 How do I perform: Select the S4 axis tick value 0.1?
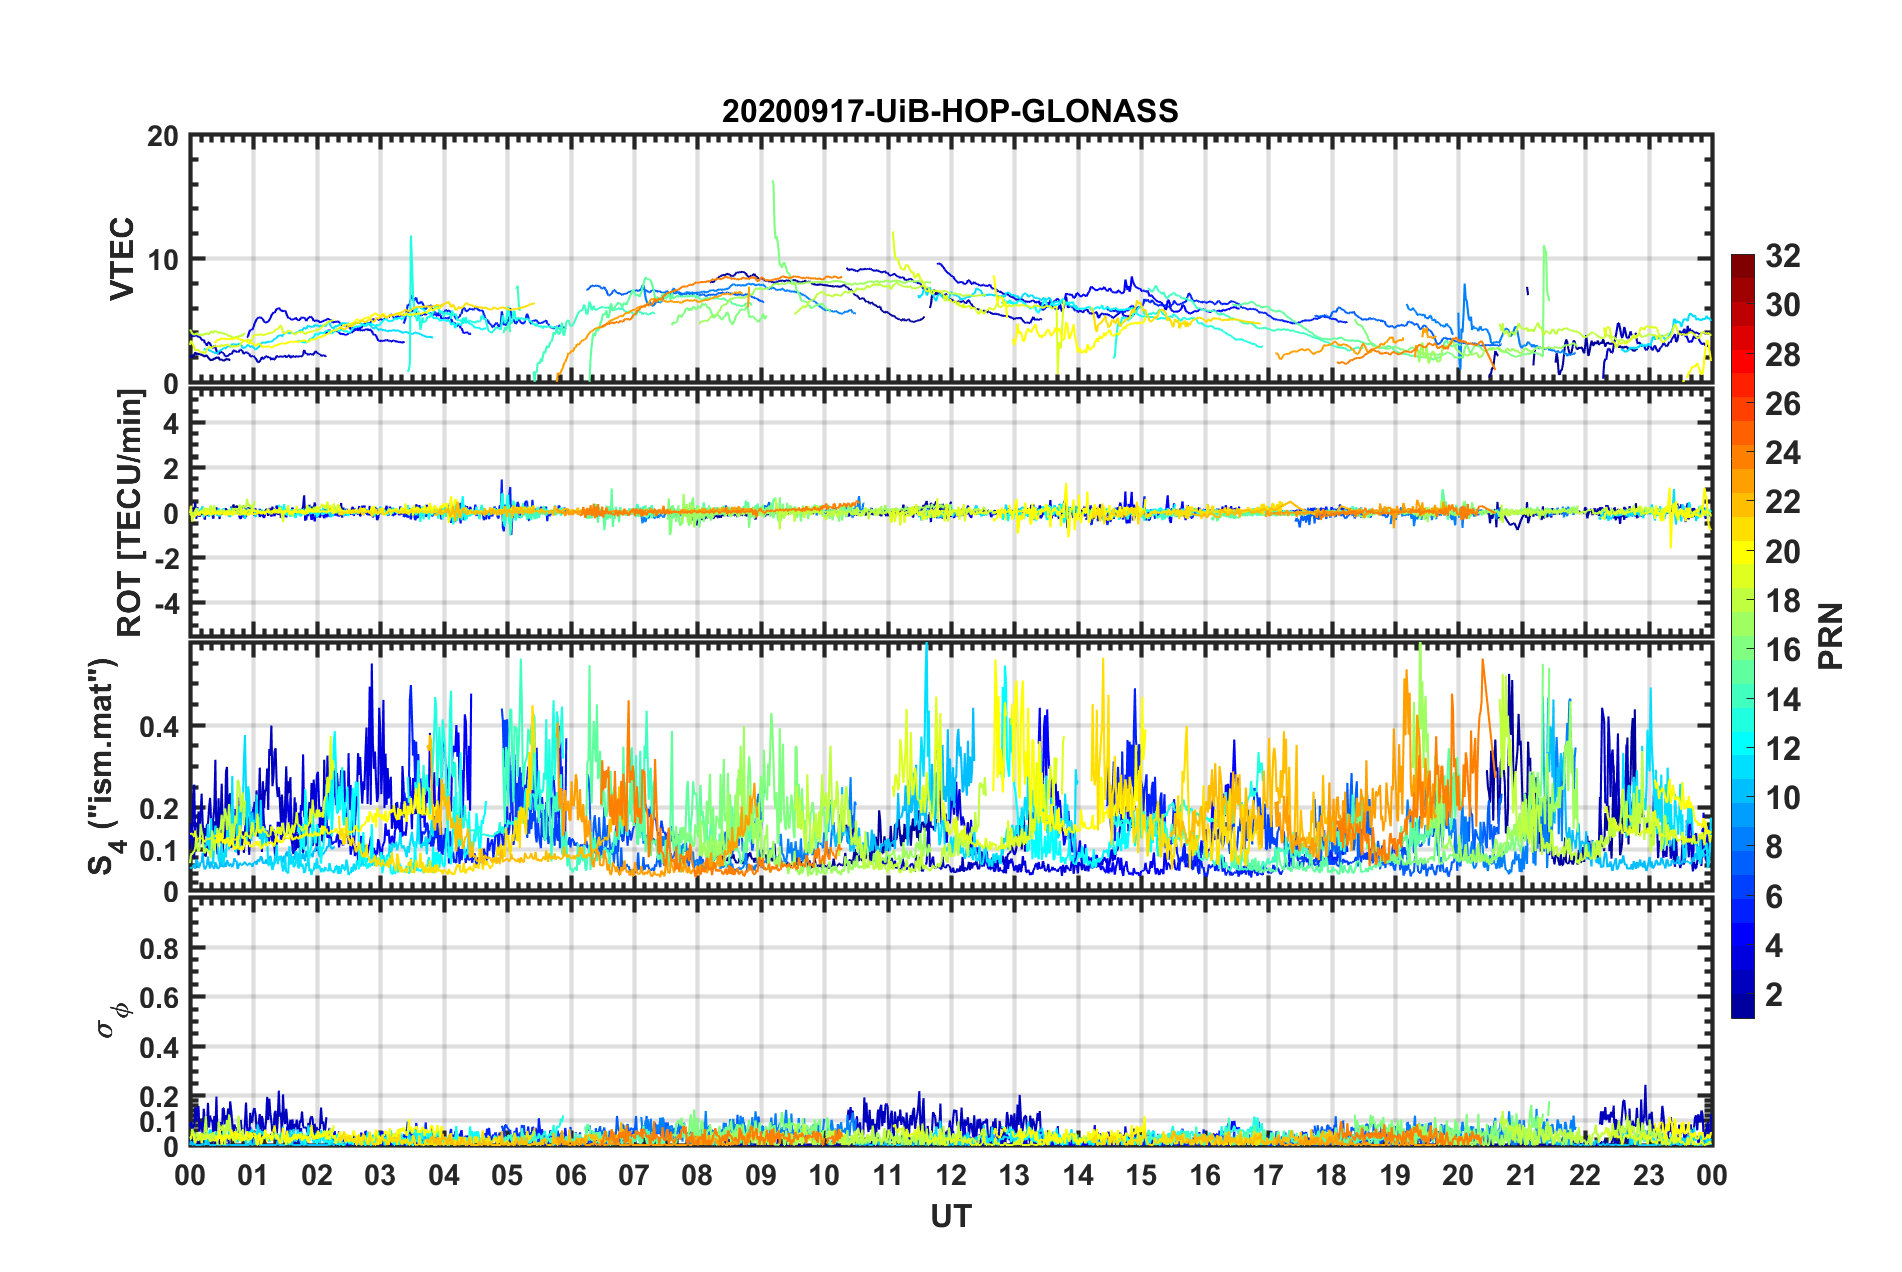coord(159,851)
